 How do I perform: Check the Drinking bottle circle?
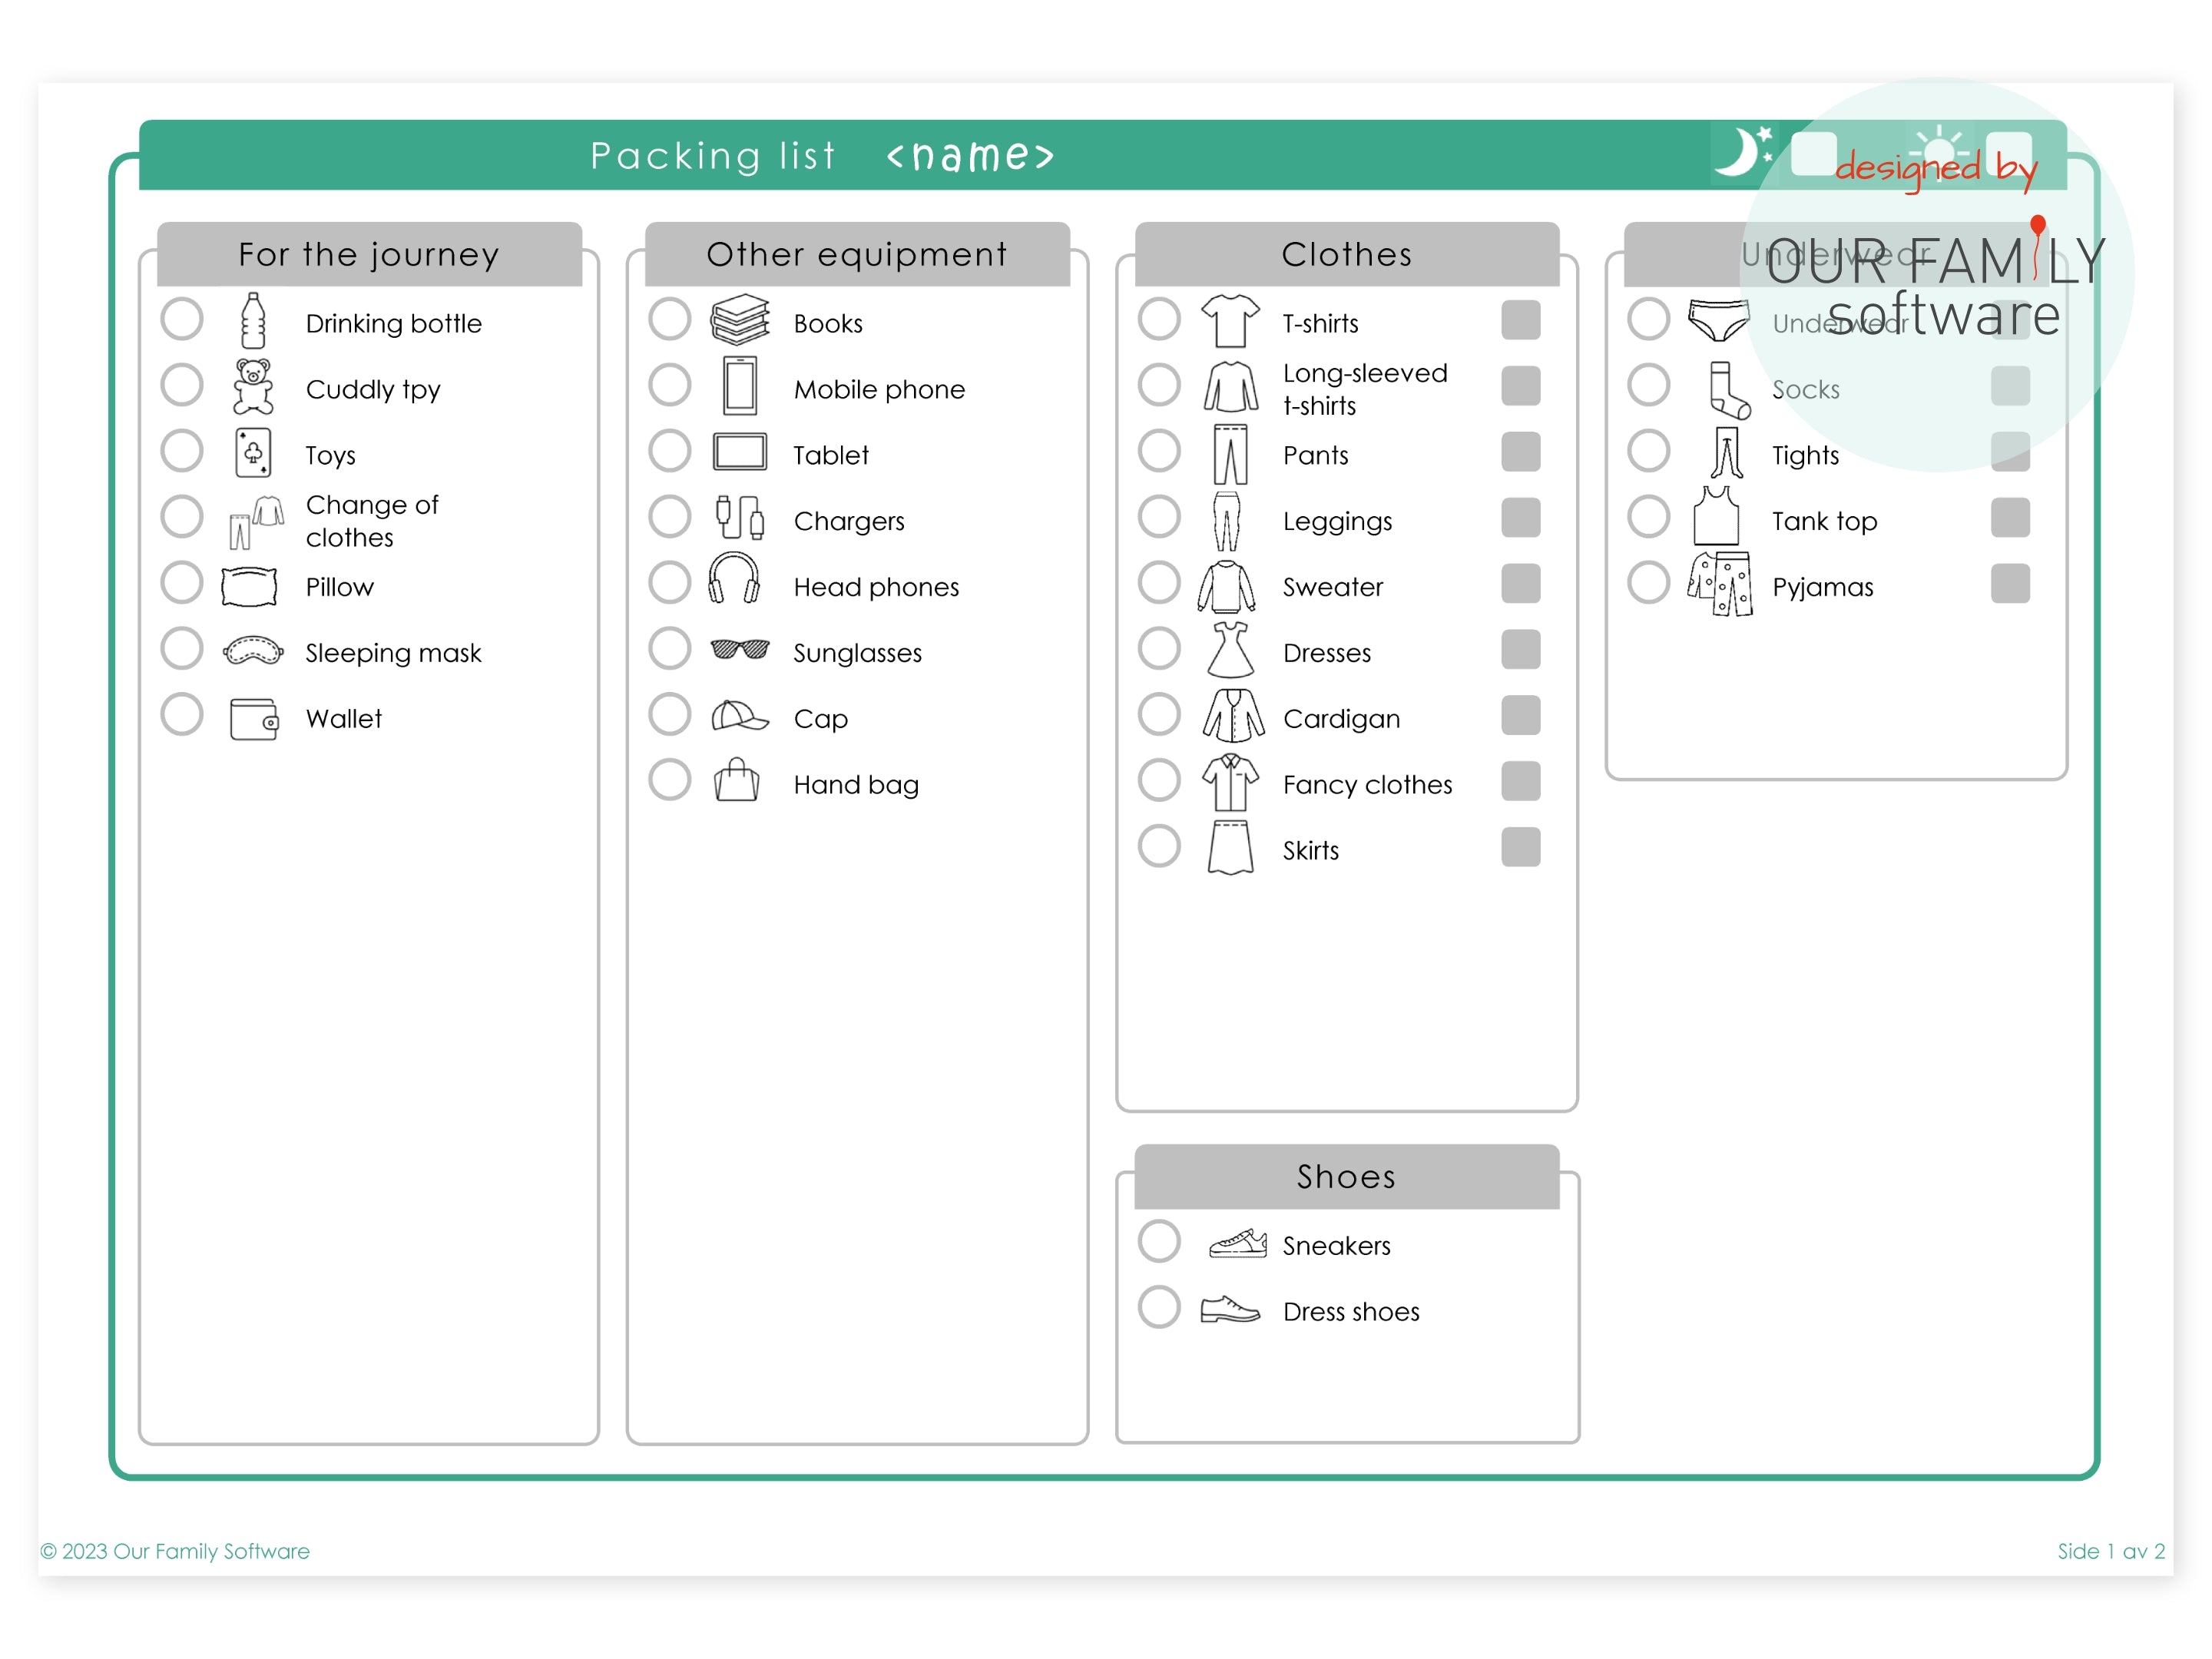click(x=182, y=319)
